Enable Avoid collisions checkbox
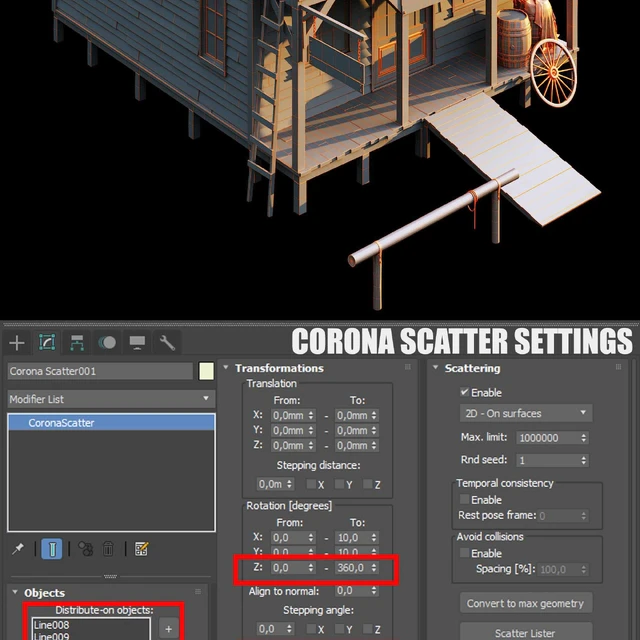The height and width of the screenshot is (640, 640). coord(464,553)
